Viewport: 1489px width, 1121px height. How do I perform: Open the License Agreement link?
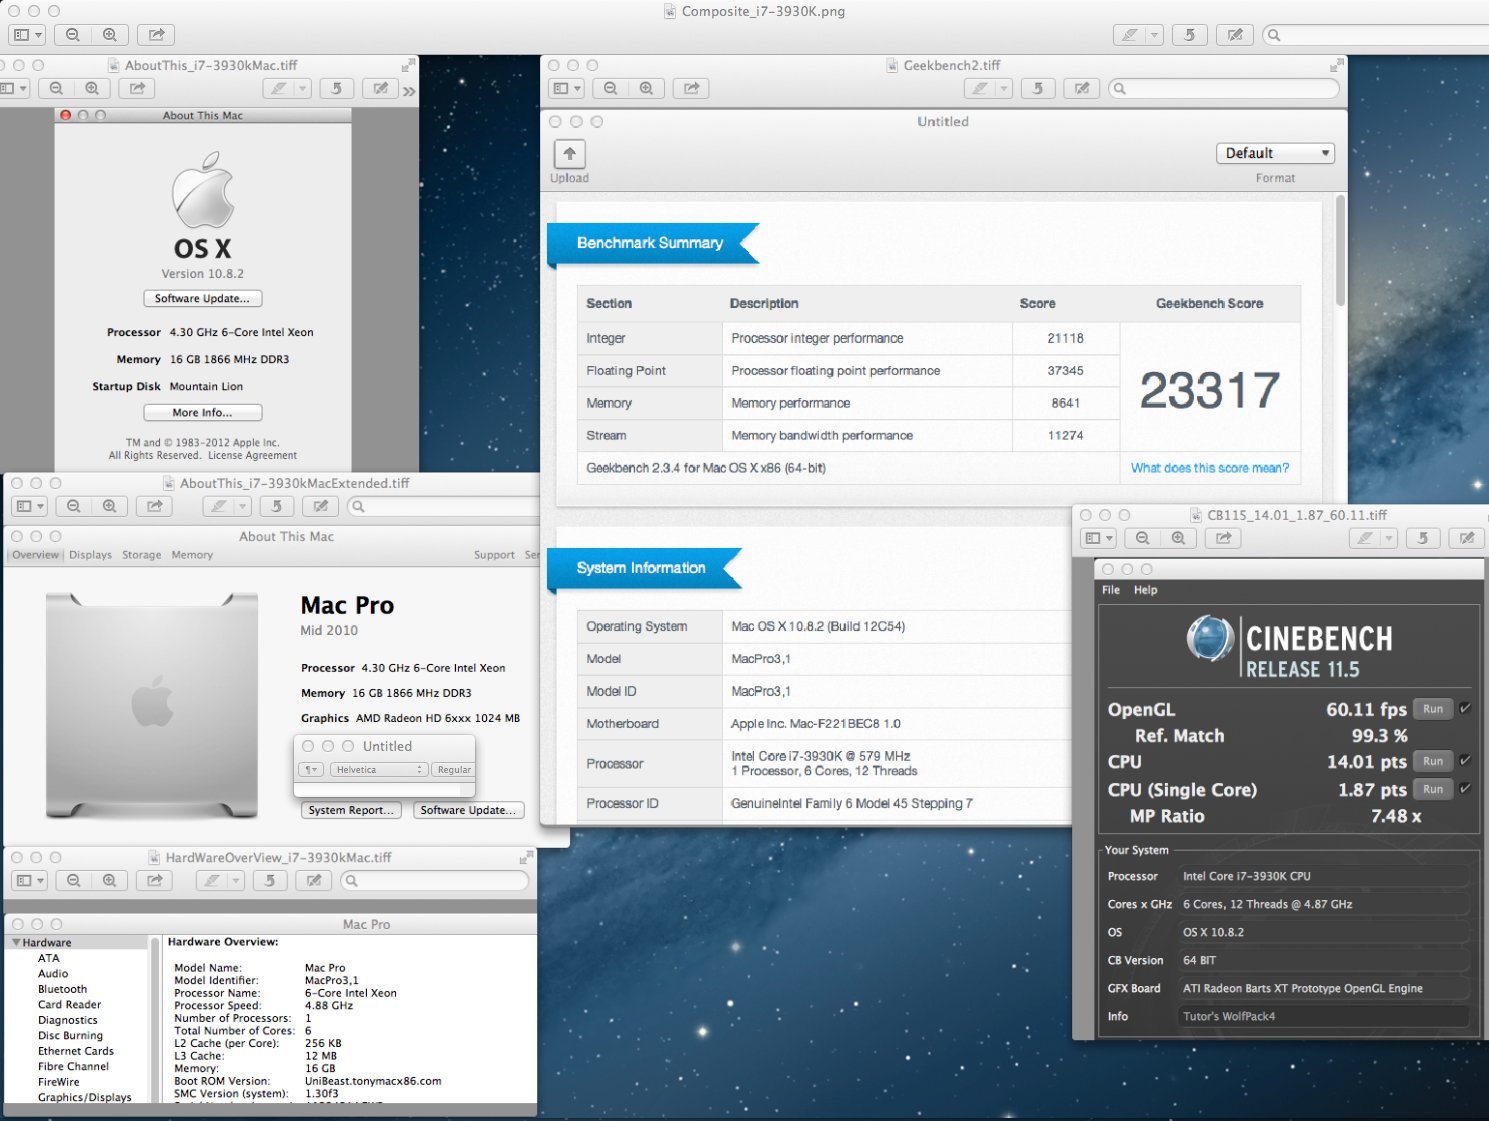(x=252, y=455)
